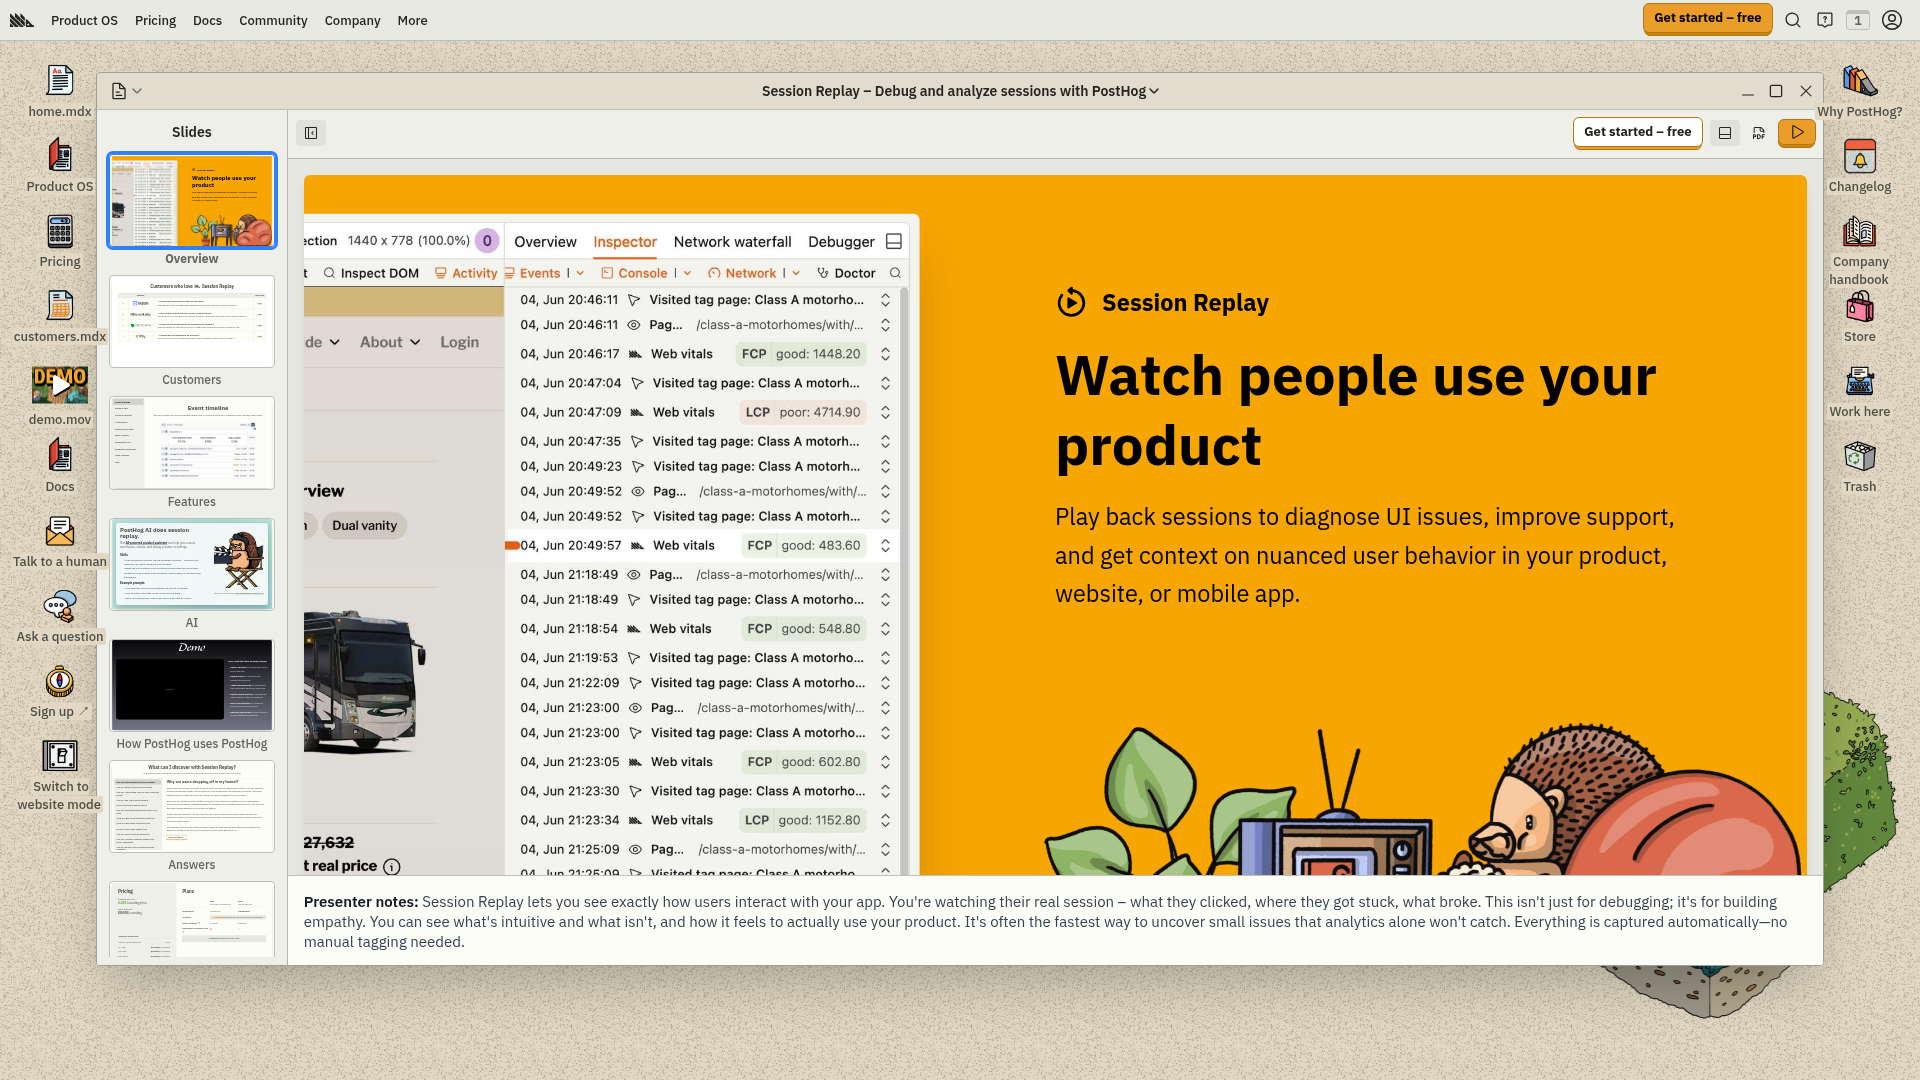Expand the Session Replay window title dropdown

click(x=960, y=91)
